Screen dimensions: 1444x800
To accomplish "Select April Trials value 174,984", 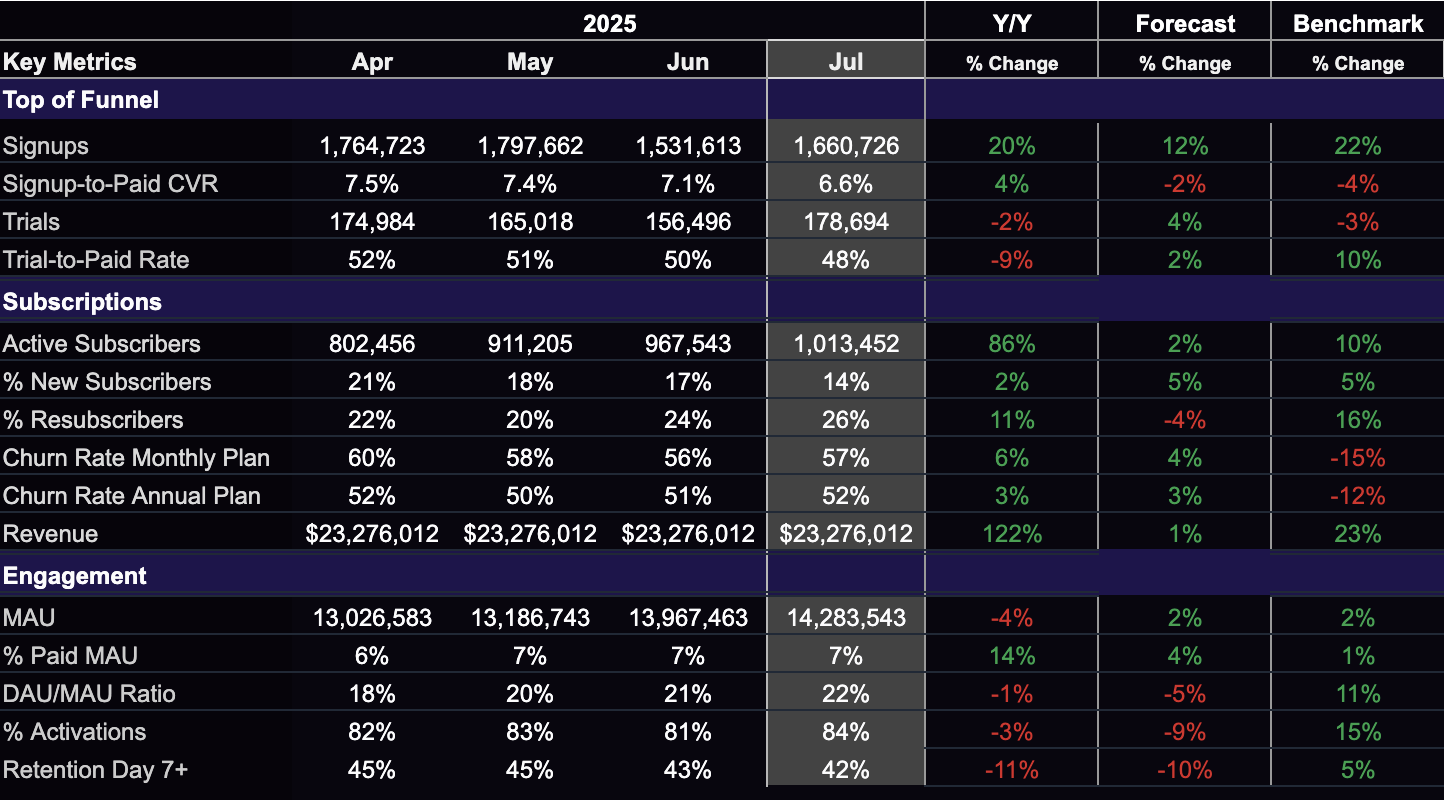I will coord(372,222).
